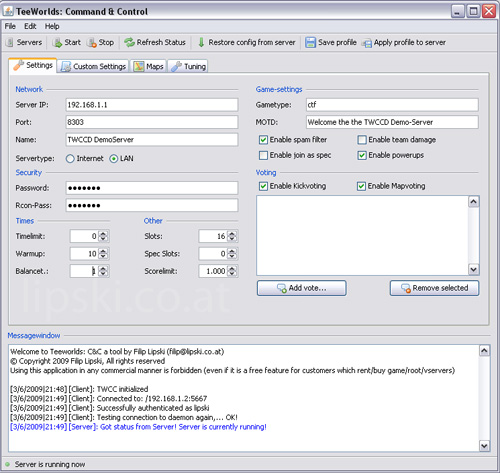Click the Server IP input field
500x473 pixels.
152,105
